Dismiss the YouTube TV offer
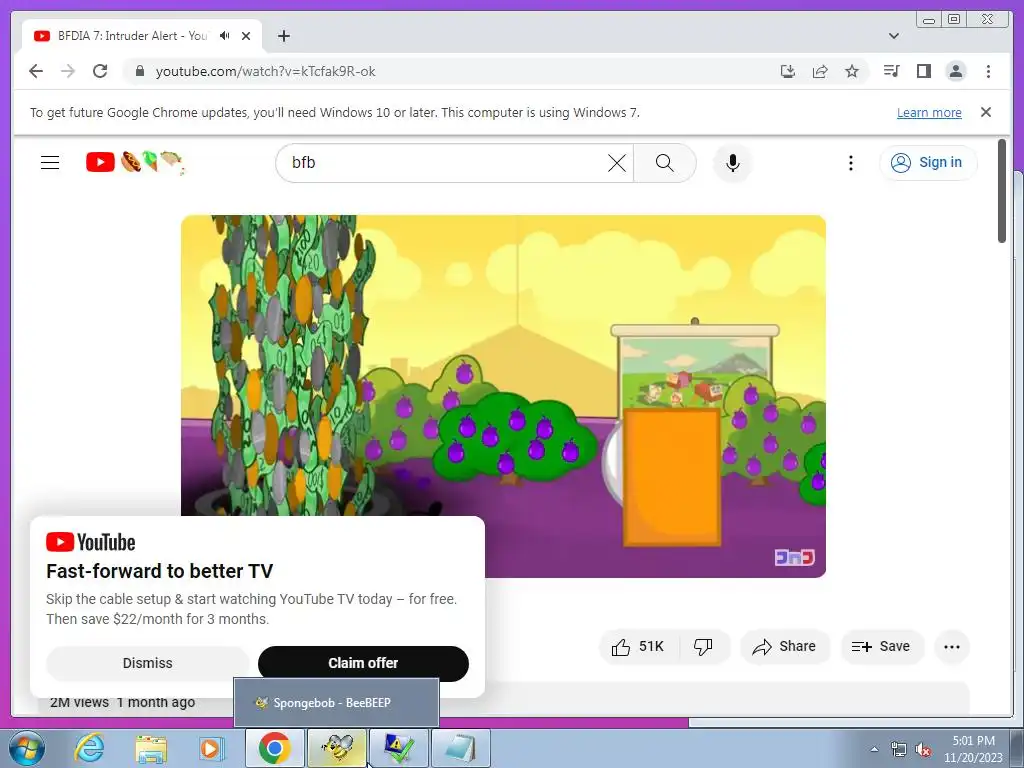Viewport: 1024px width, 768px height. [x=148, y=663]
